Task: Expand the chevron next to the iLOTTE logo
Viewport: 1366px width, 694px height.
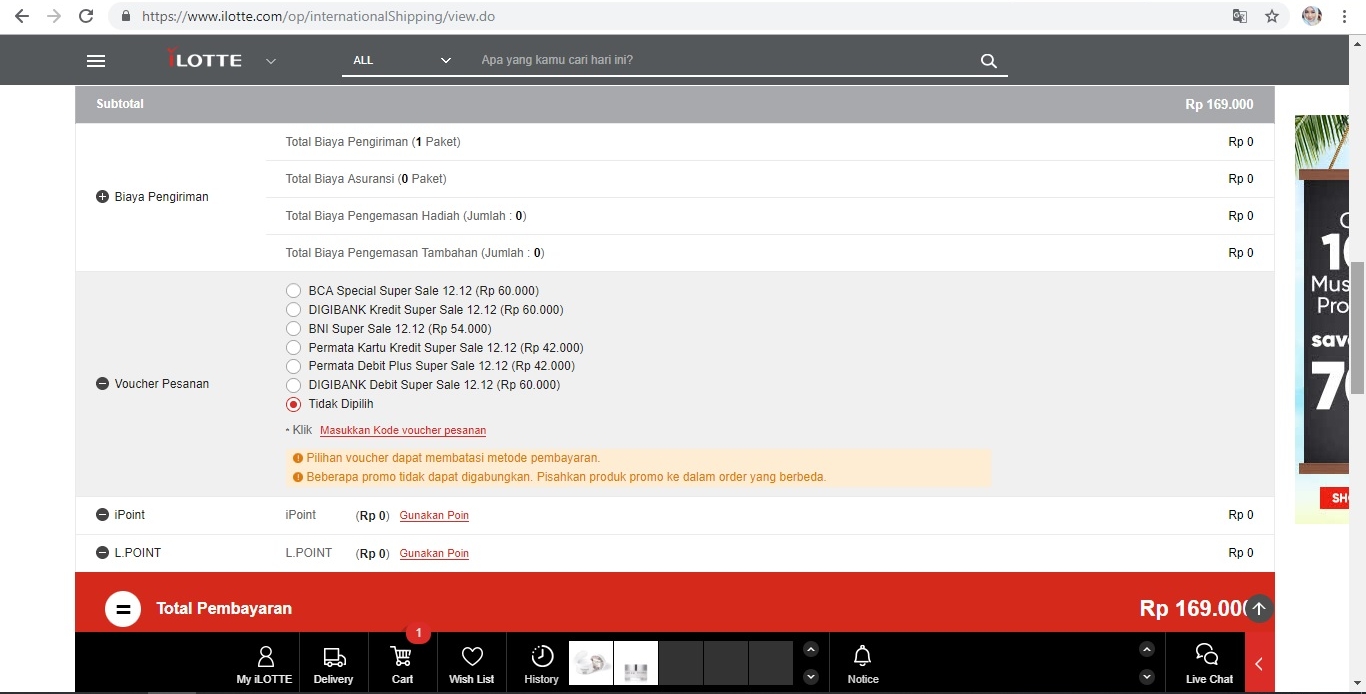Action: click(270, 61)
